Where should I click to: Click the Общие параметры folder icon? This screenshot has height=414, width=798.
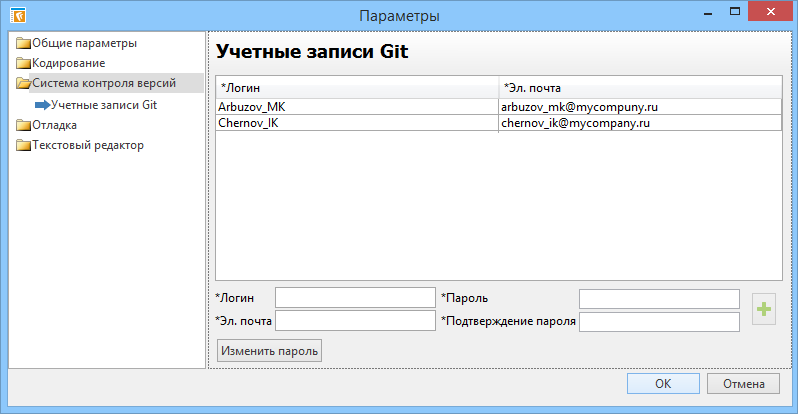pyautogui.click(x=23, y=43)
